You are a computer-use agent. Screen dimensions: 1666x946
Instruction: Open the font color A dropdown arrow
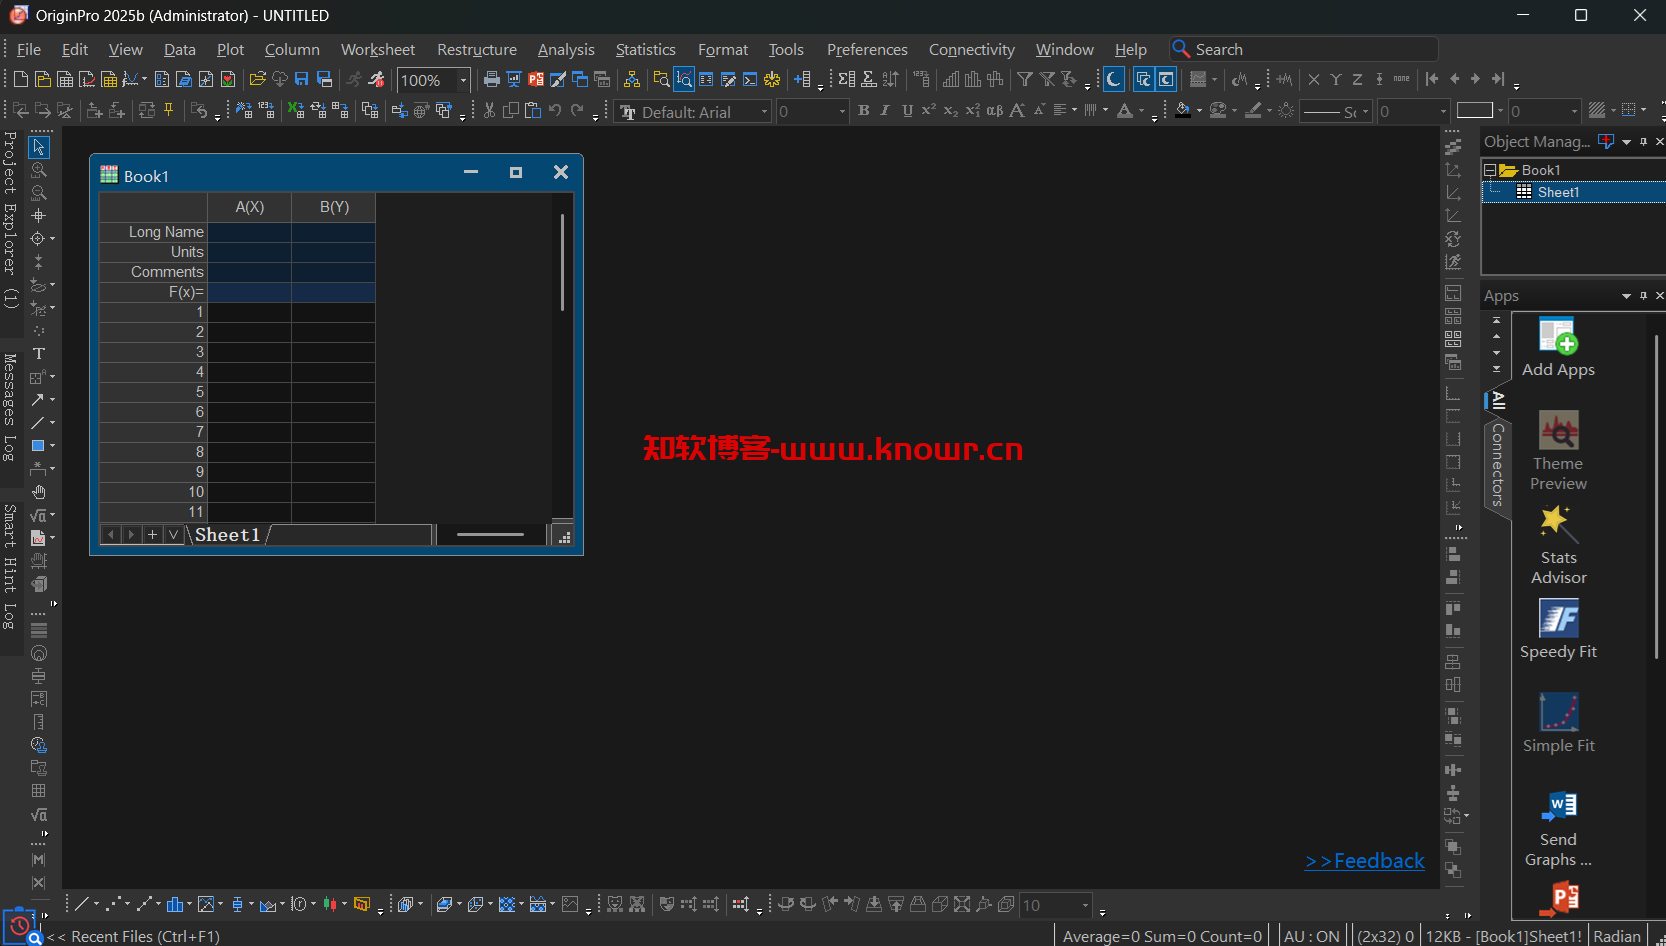pos(1141,111)
